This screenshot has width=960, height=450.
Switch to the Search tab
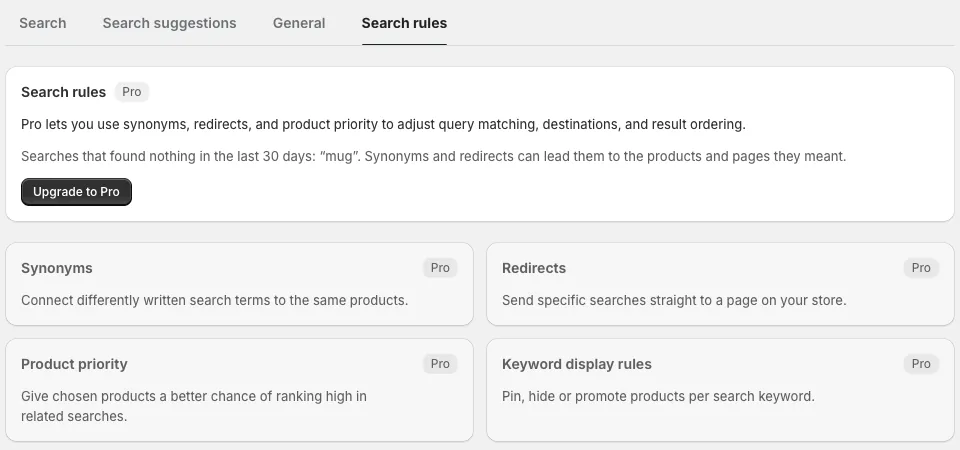[42, 23]
